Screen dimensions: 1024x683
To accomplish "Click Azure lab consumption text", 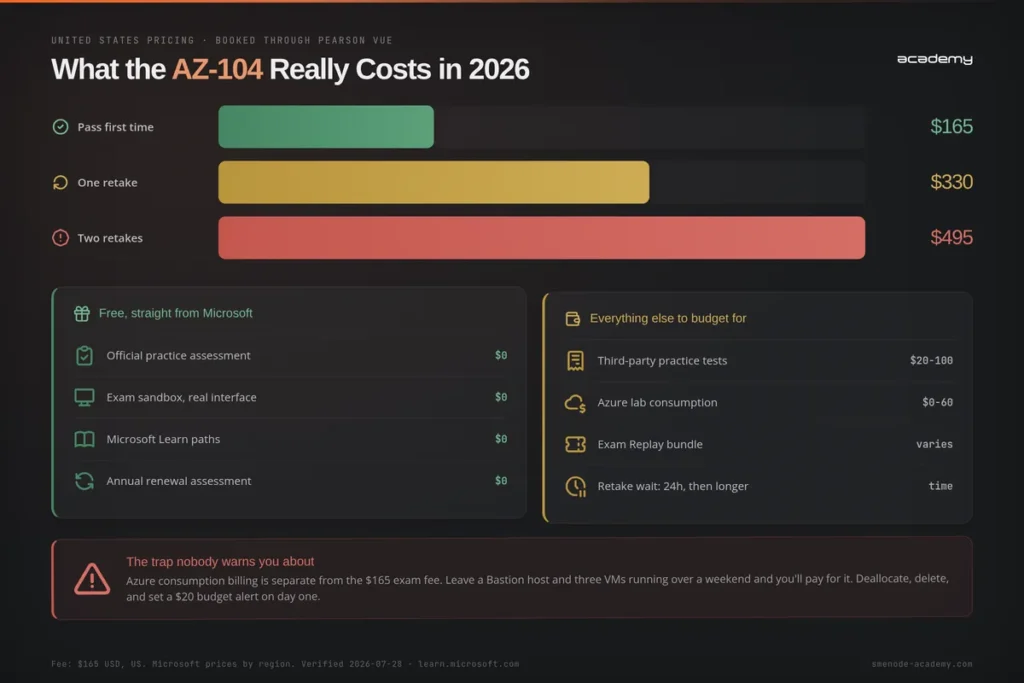I will tap(658, 403).
